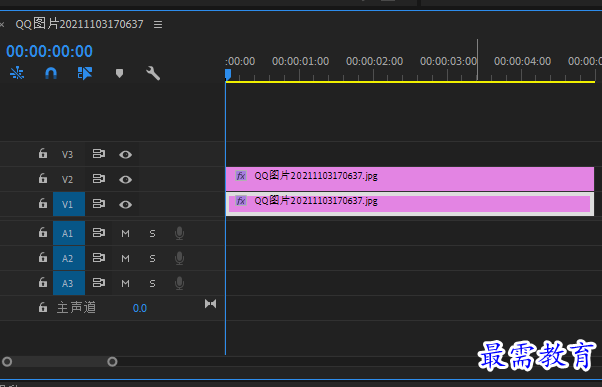Viewport: 602px width, 387px height.
Task: Enable voice-over record on track A1
Action: click(179, 233)
